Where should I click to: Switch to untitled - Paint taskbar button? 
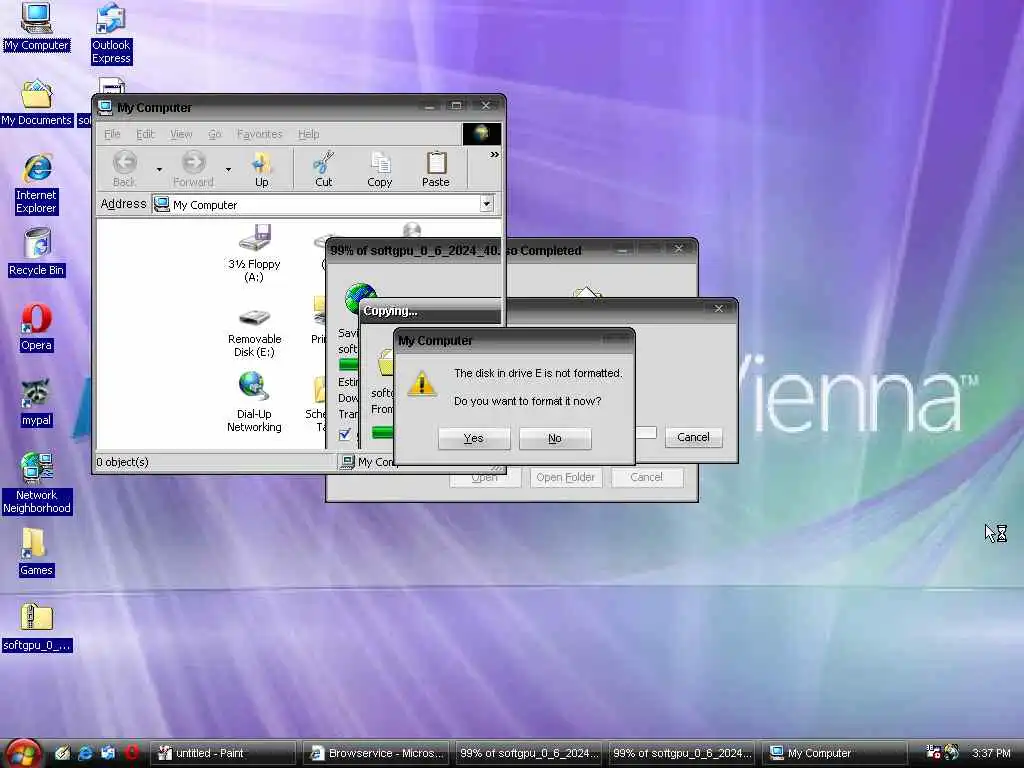(x=224, y=753)
